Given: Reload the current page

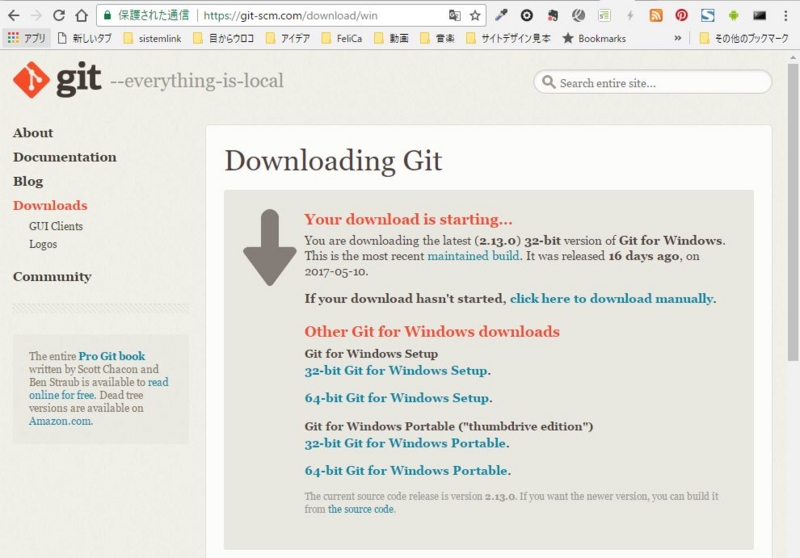Looking at the screenshot, I should point(59,15).
